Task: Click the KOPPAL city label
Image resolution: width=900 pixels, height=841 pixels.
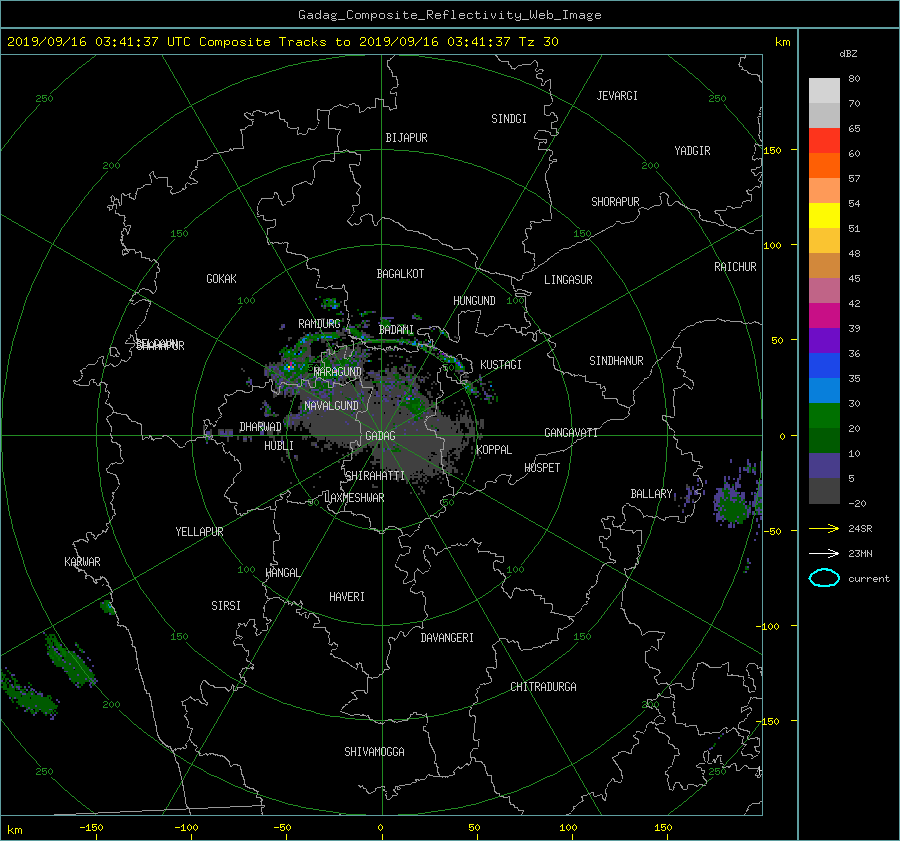Action: (494, 450)
